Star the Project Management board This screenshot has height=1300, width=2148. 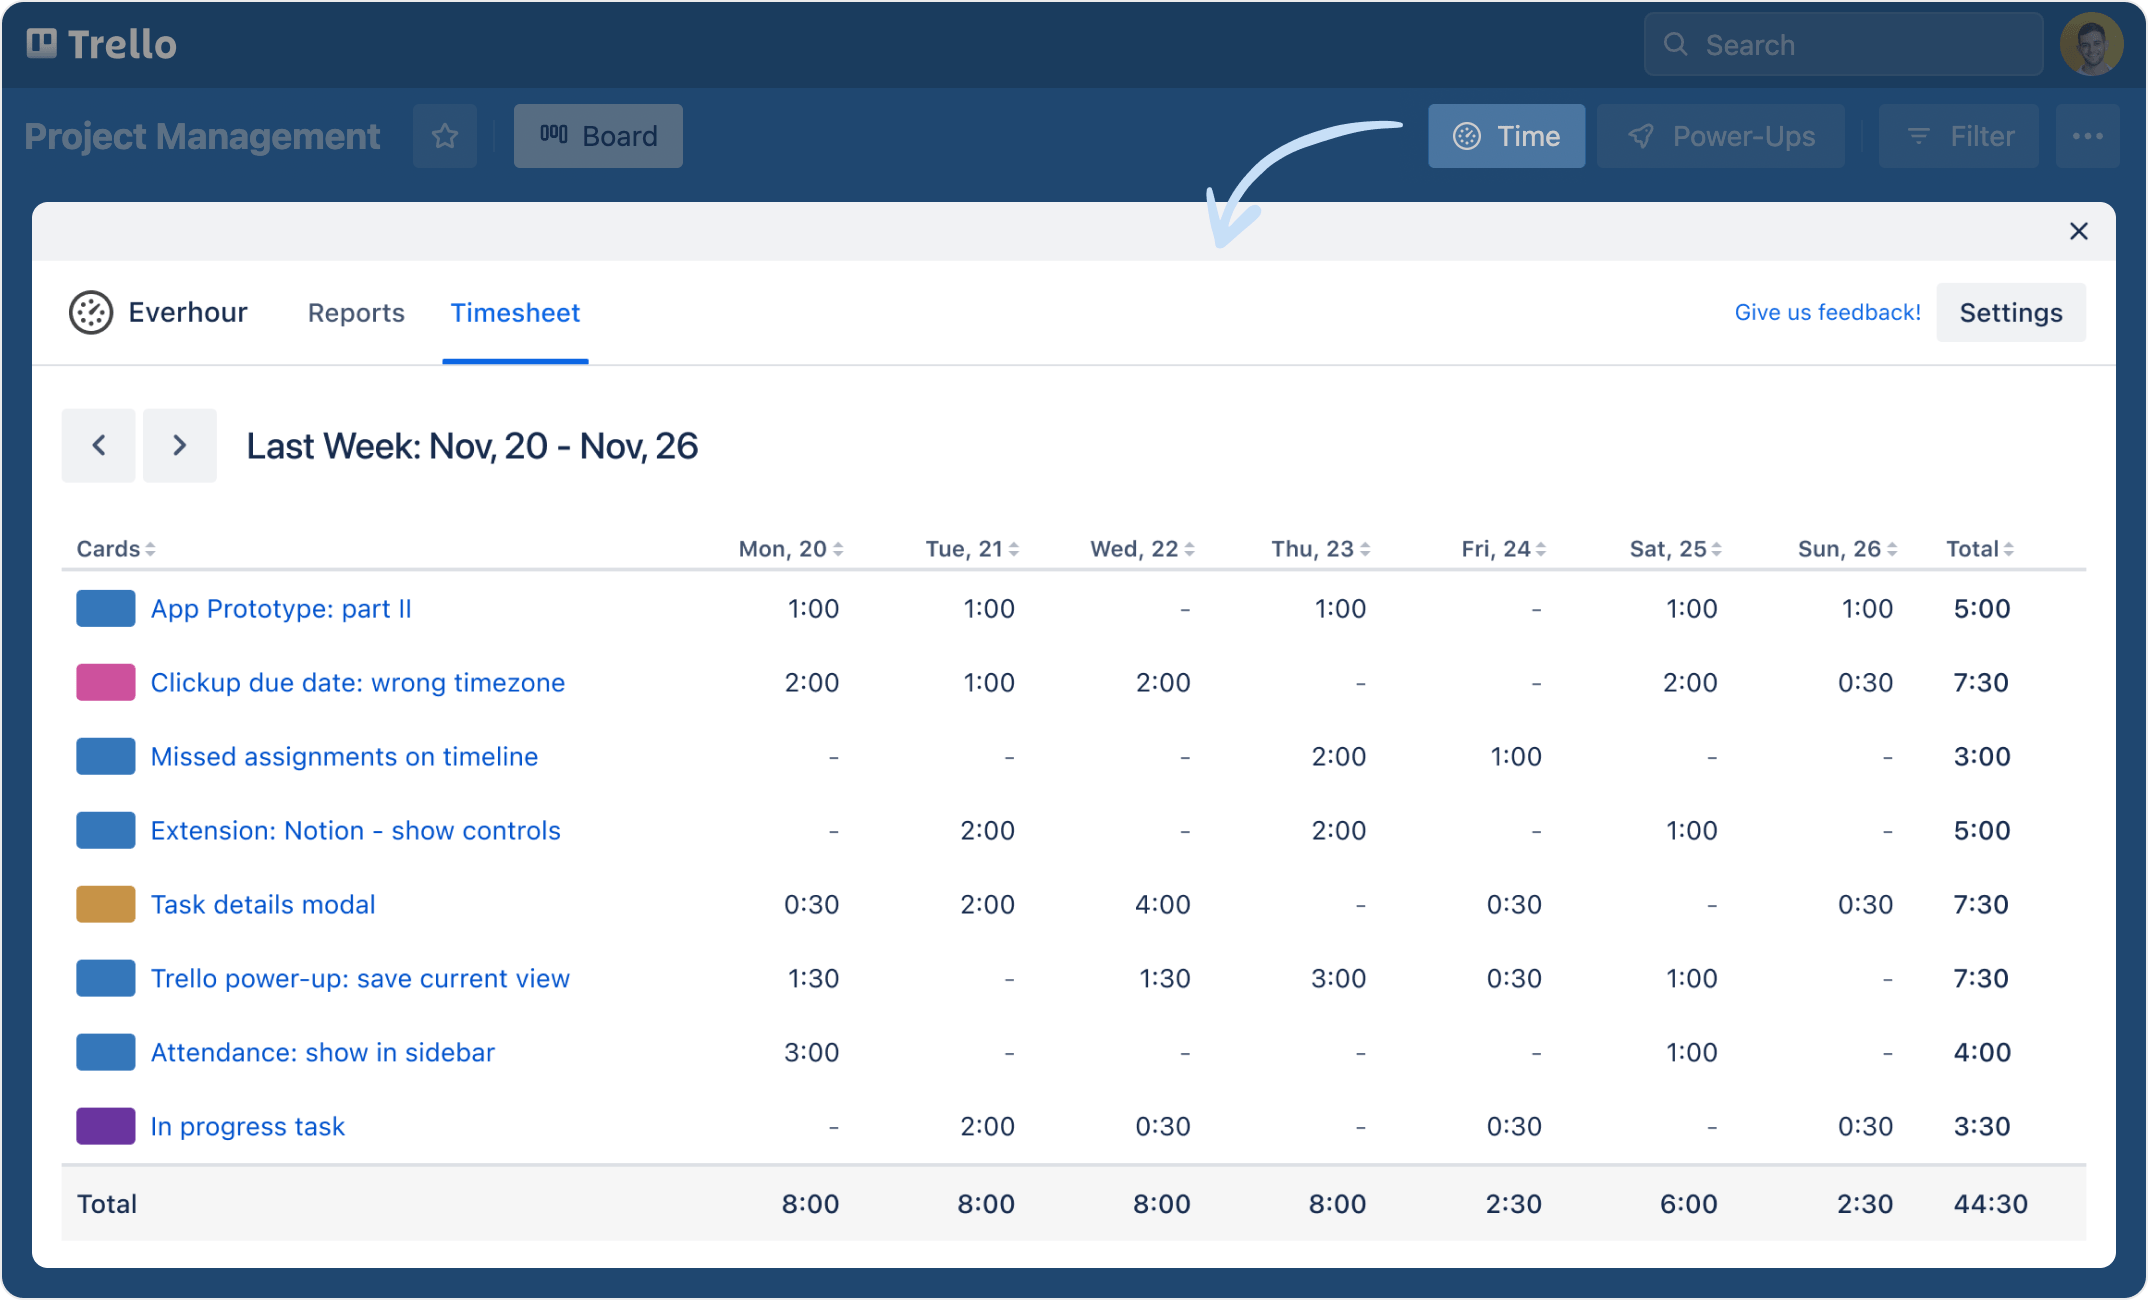(x=444, y=136)
